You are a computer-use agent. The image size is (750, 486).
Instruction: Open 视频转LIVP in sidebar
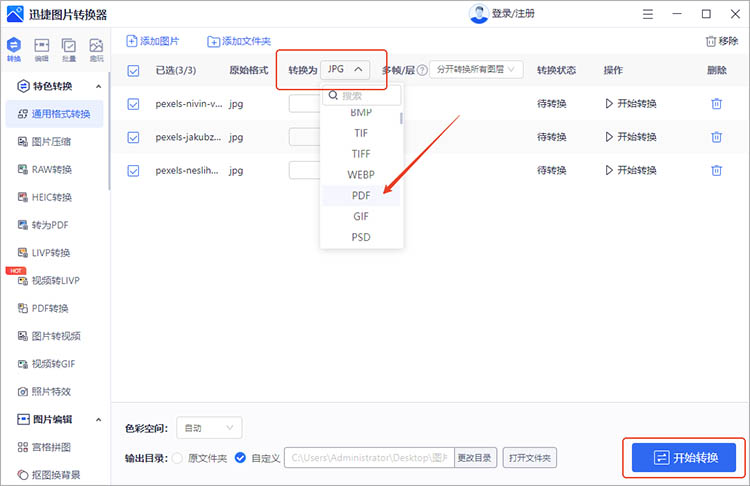coord(48,280)
